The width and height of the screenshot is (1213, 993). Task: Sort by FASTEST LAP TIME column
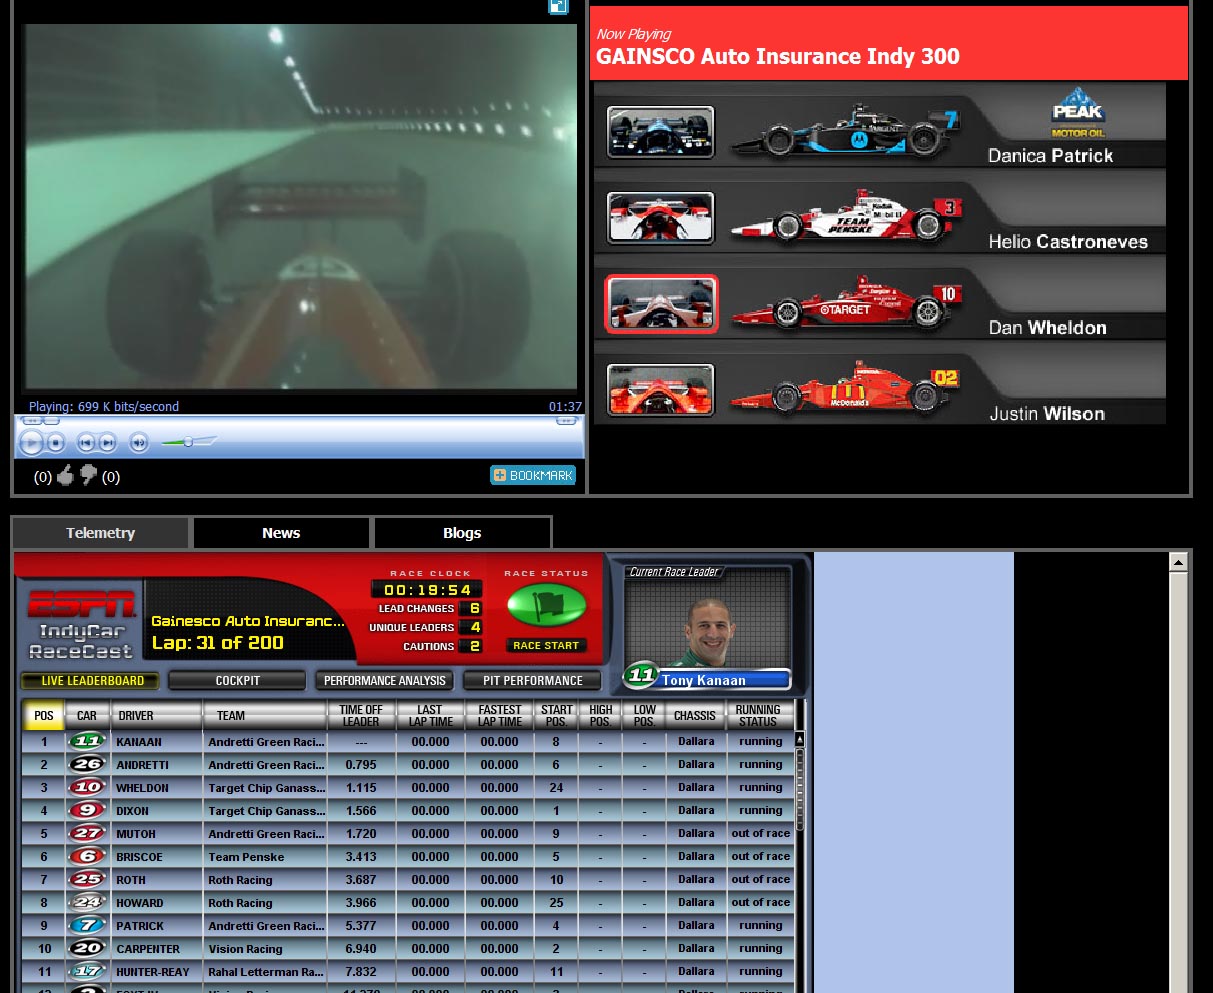[500, 716]
